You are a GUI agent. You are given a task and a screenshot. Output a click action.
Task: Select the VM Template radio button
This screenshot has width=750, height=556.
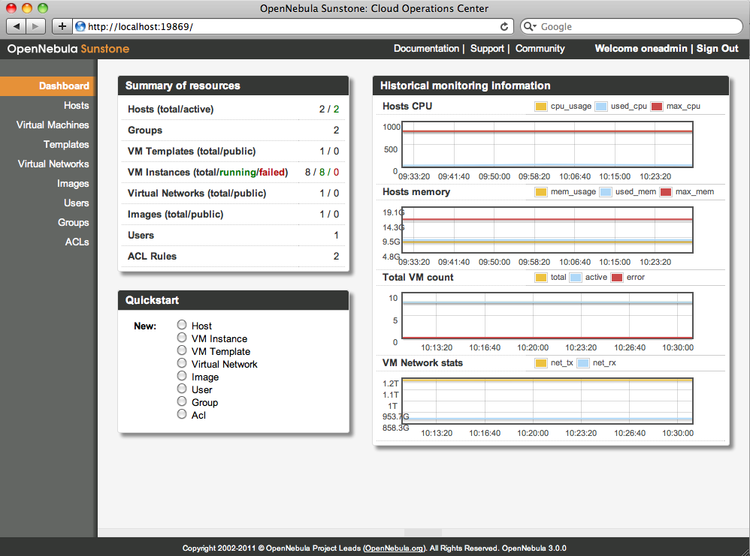[x=182, y=350]
